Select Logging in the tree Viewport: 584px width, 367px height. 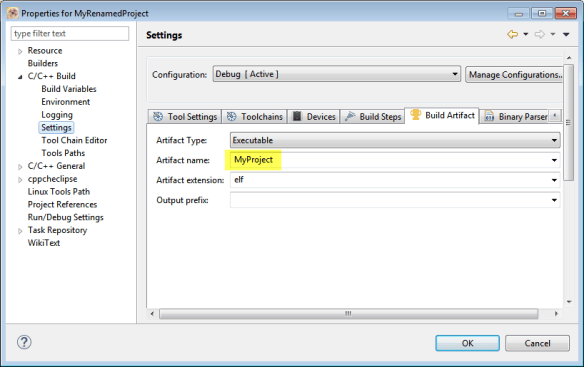[57, 115]
